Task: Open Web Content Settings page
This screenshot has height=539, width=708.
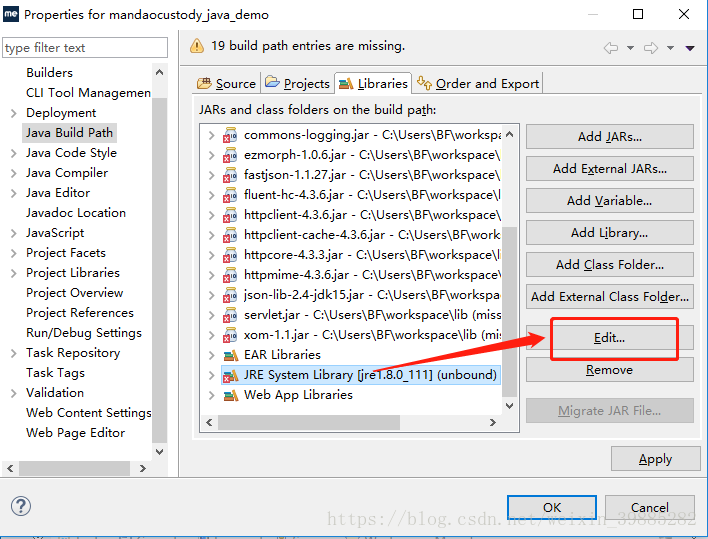Action: [88, 413]
